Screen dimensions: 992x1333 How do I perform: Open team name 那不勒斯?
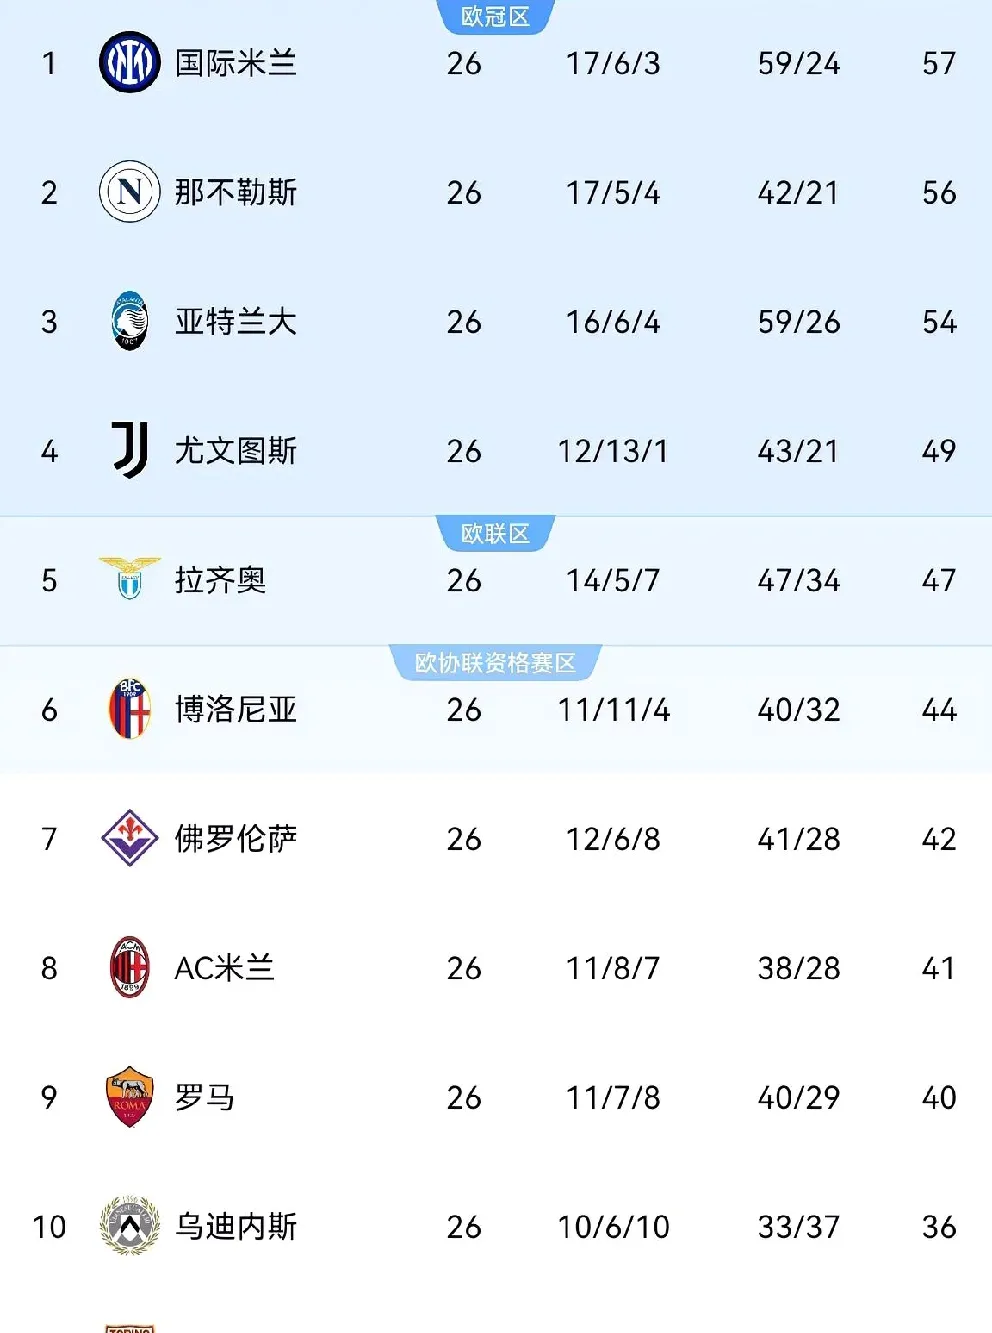tap(236, 192)
